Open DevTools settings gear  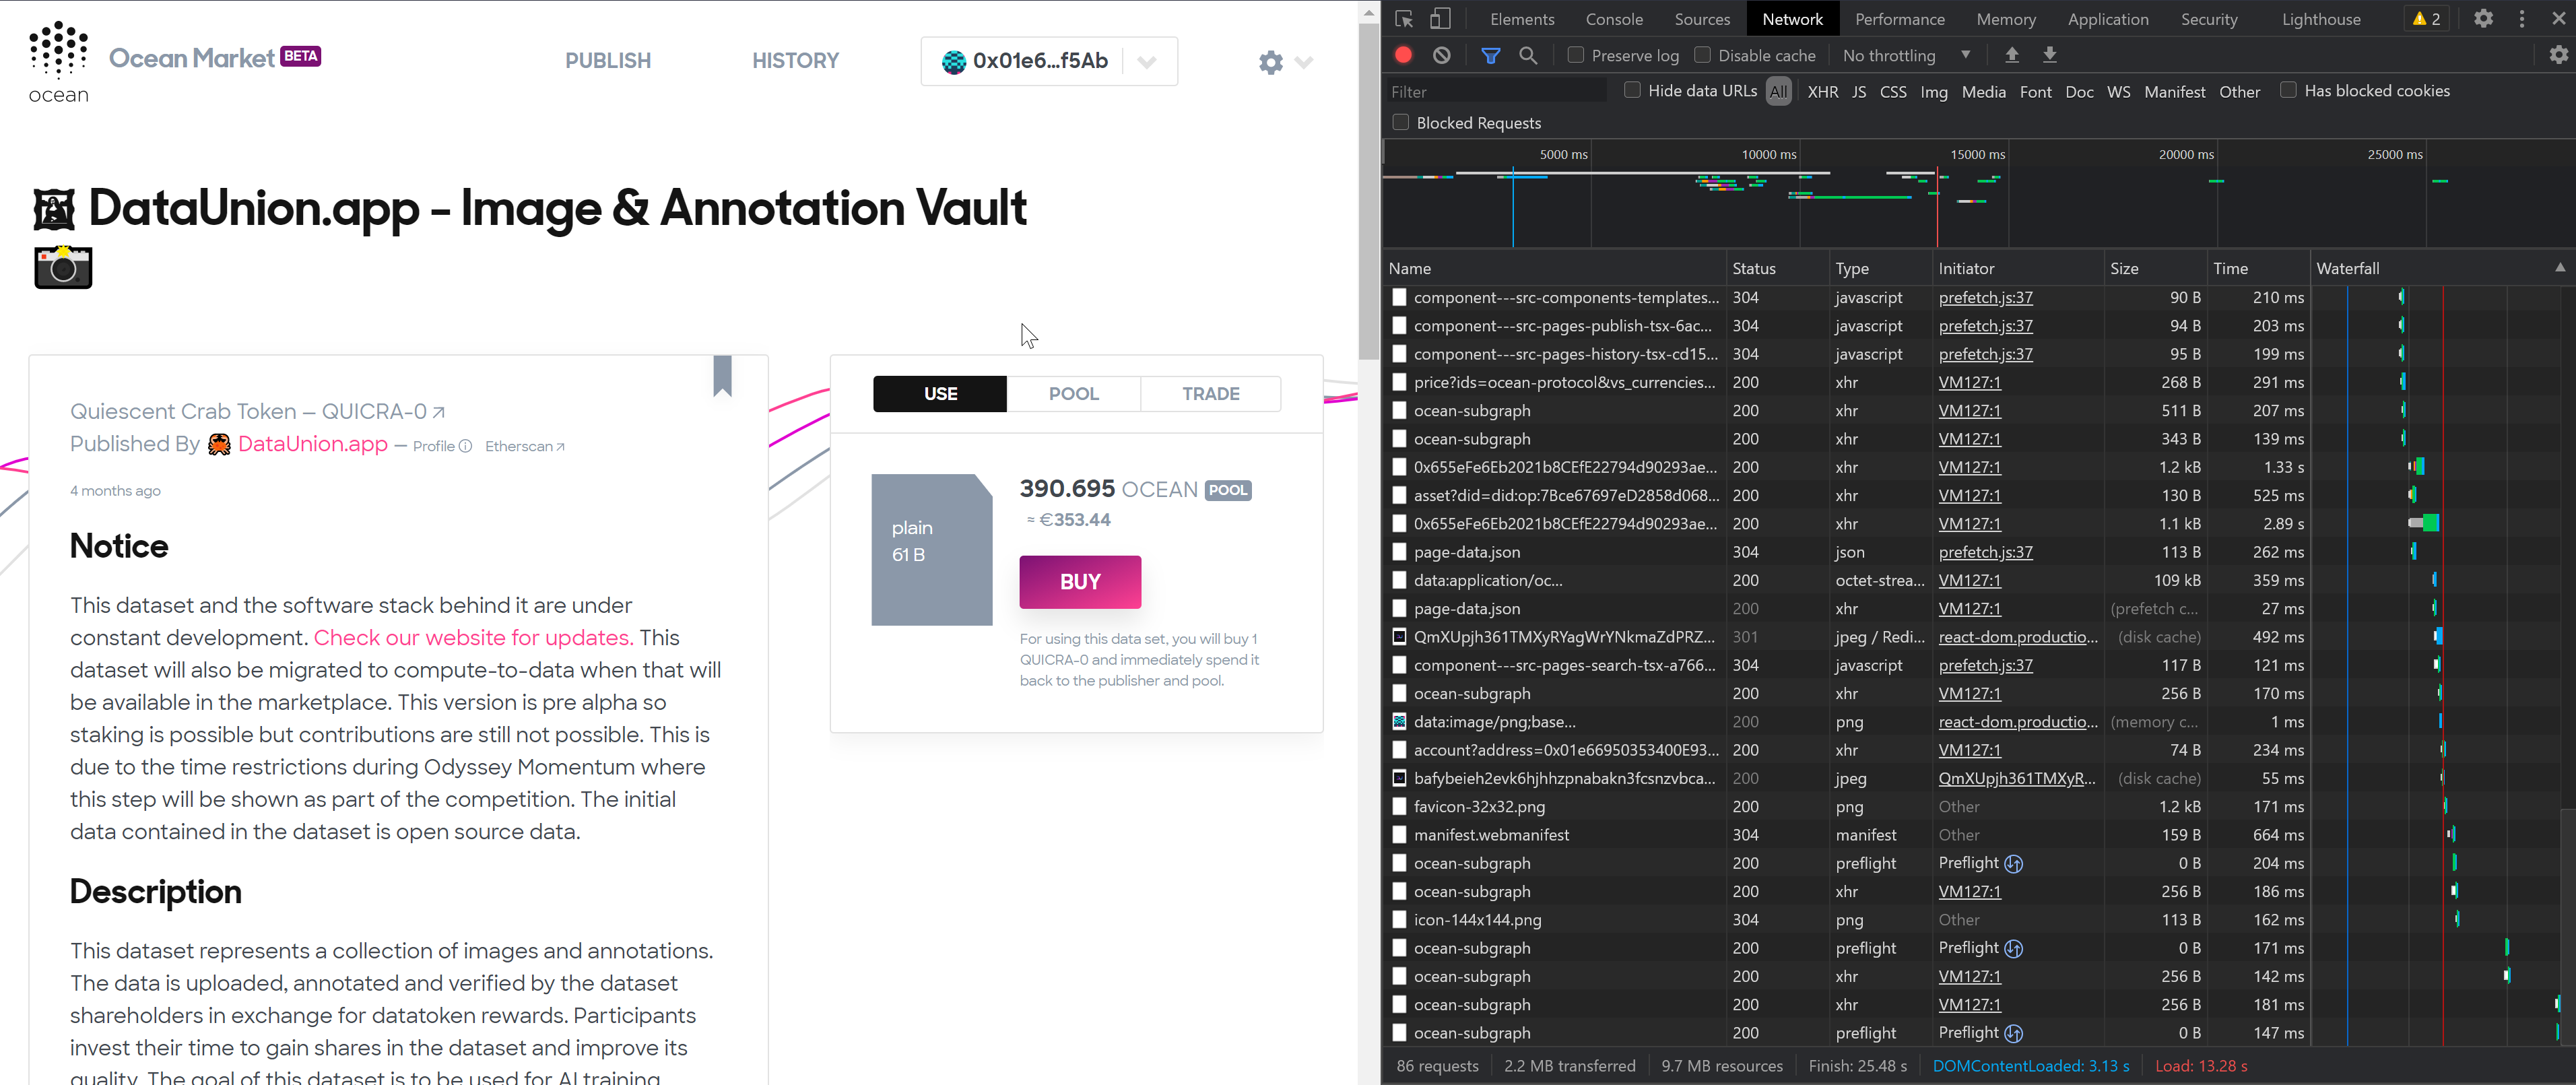pos(2483,18)
